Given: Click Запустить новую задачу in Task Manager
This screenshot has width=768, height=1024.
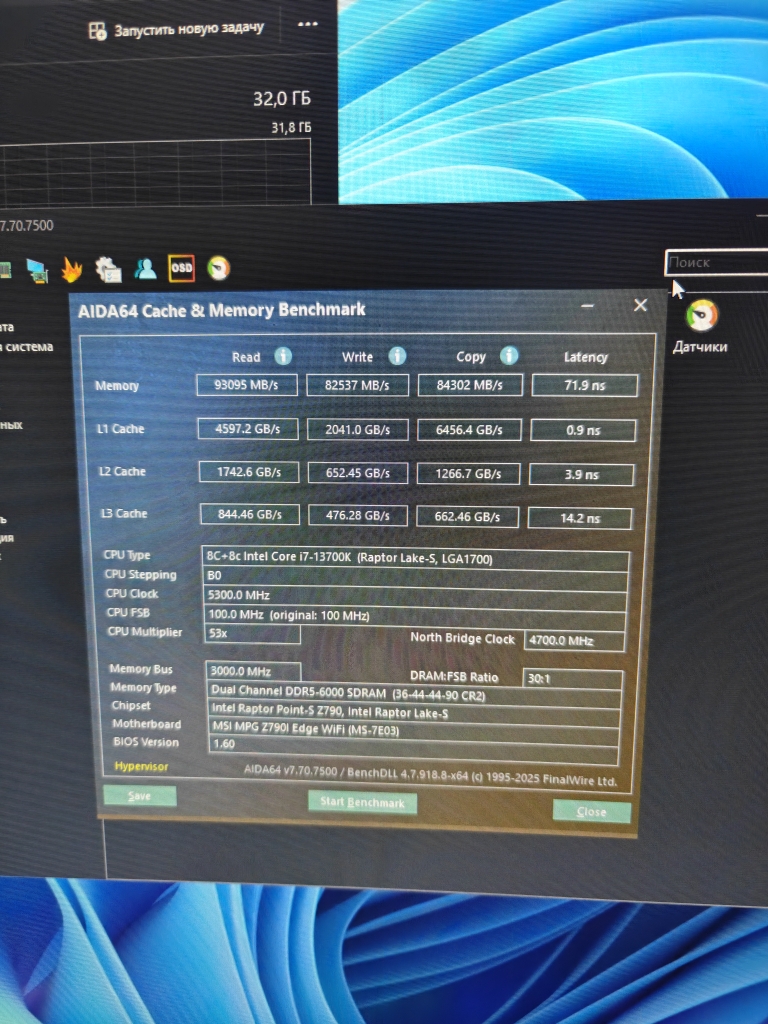Looking at the screenshot, I should [176, 29].
